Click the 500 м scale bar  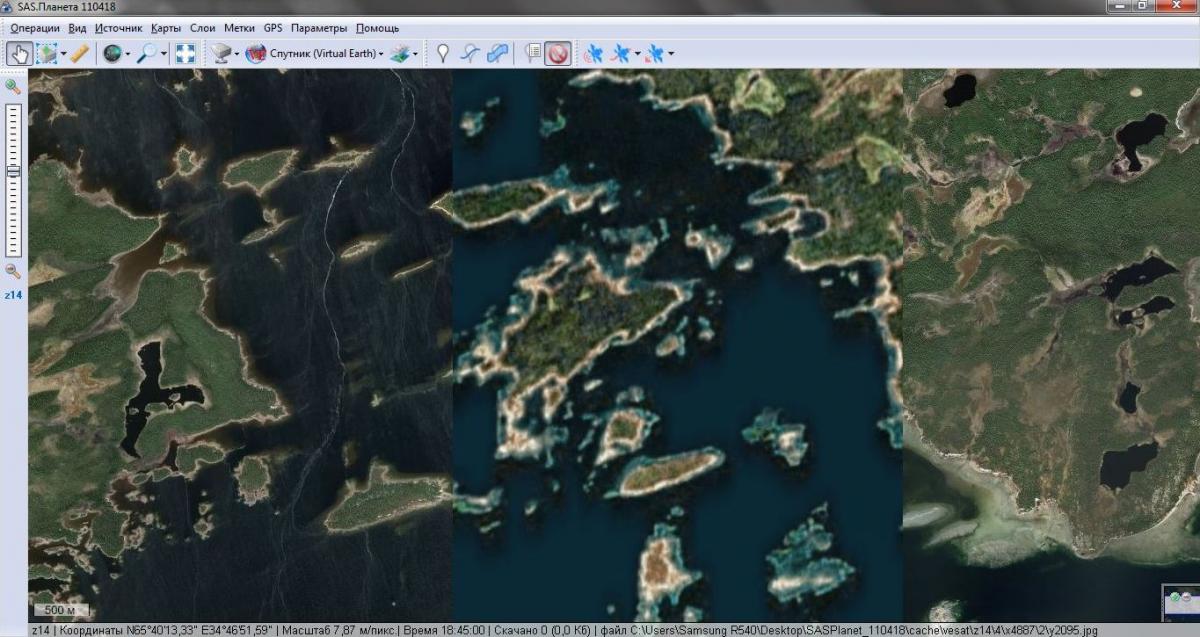(x=62, y=609)
